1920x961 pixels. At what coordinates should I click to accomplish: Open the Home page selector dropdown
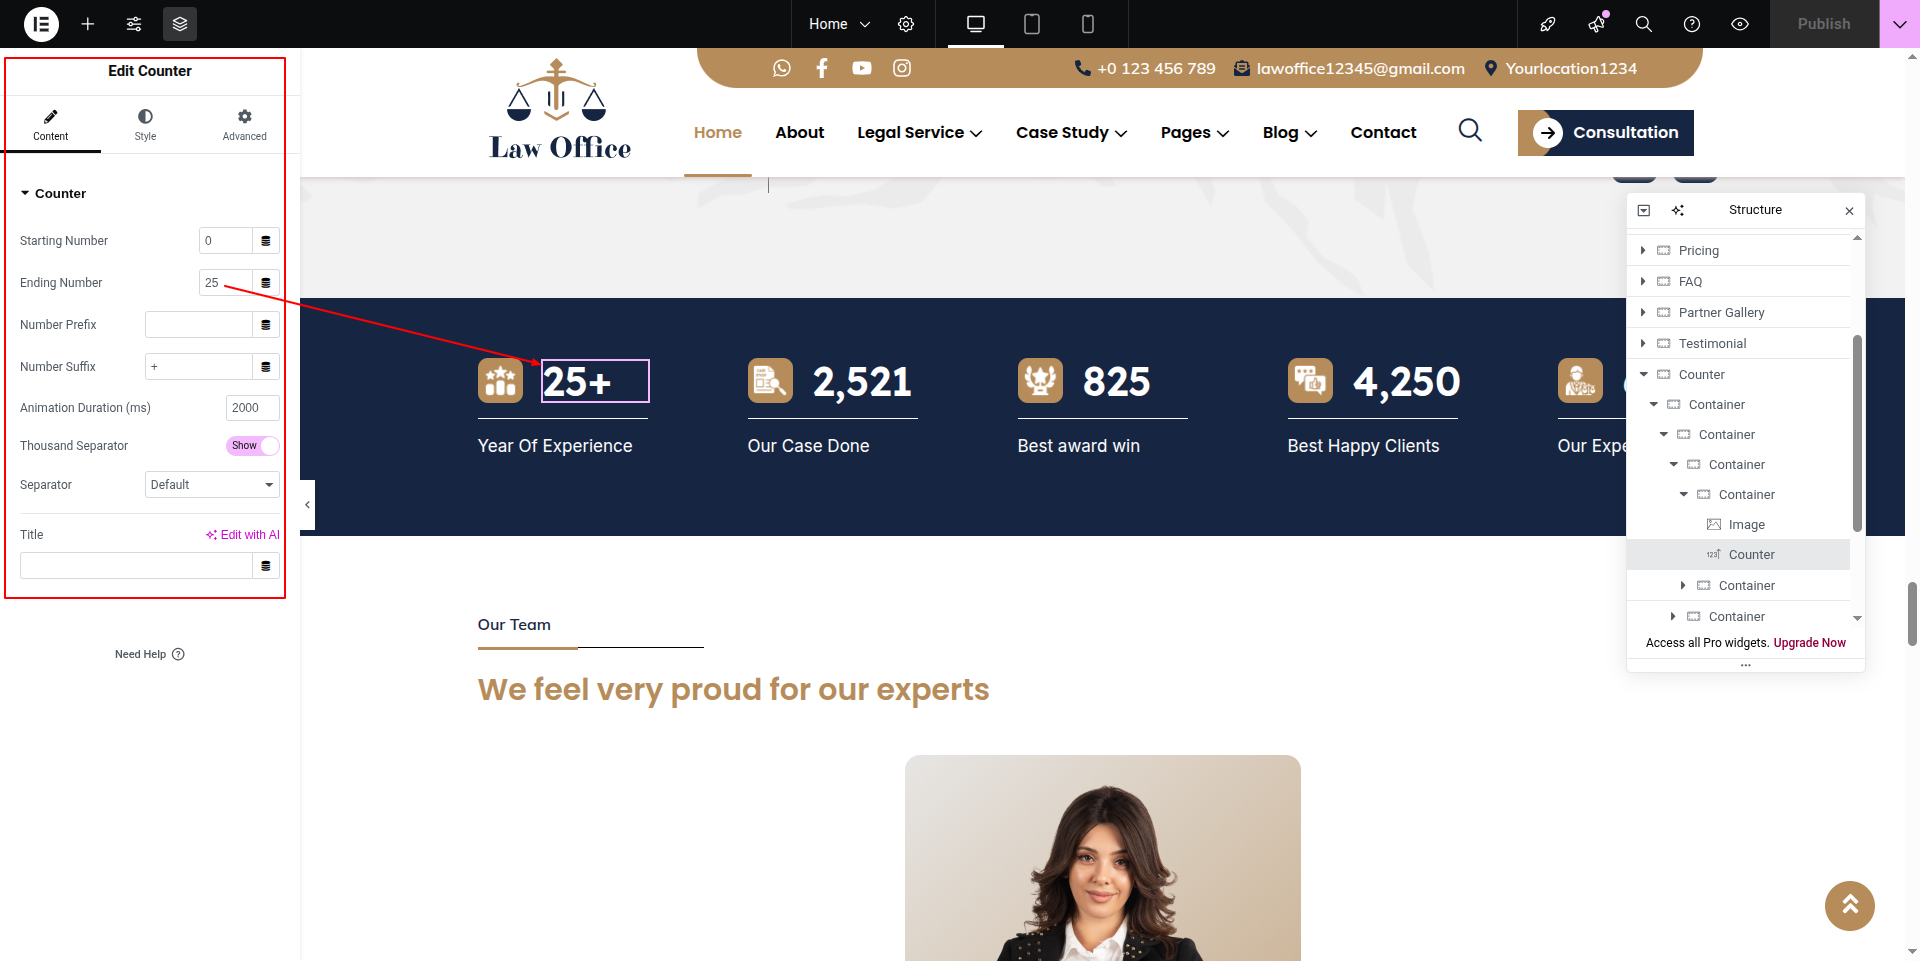coord(840,24)
